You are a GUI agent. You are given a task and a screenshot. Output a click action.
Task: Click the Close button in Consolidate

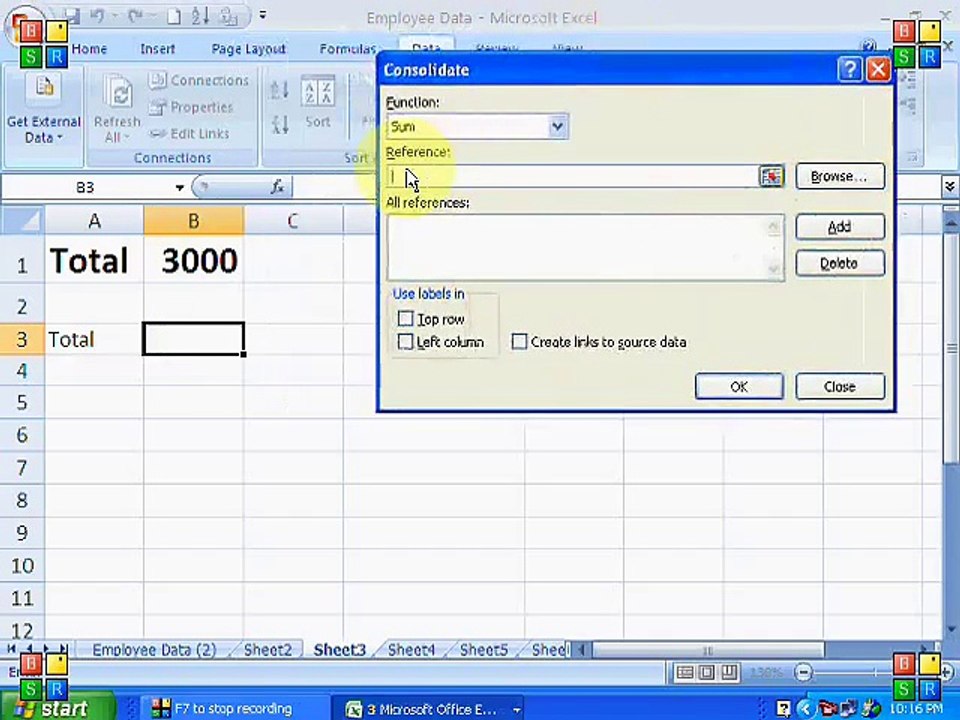(839, 386)
